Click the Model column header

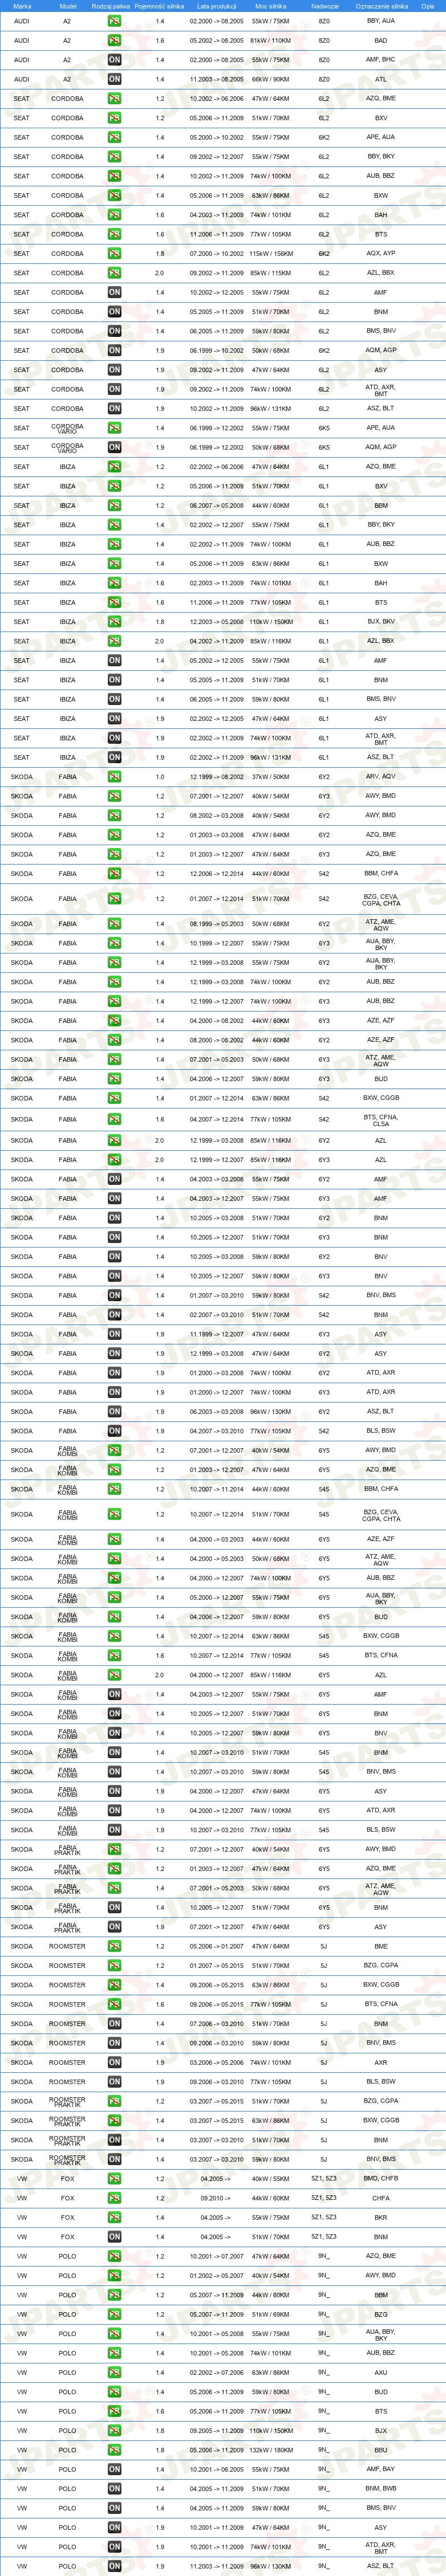pyautogui.click(x=68, y=6)
